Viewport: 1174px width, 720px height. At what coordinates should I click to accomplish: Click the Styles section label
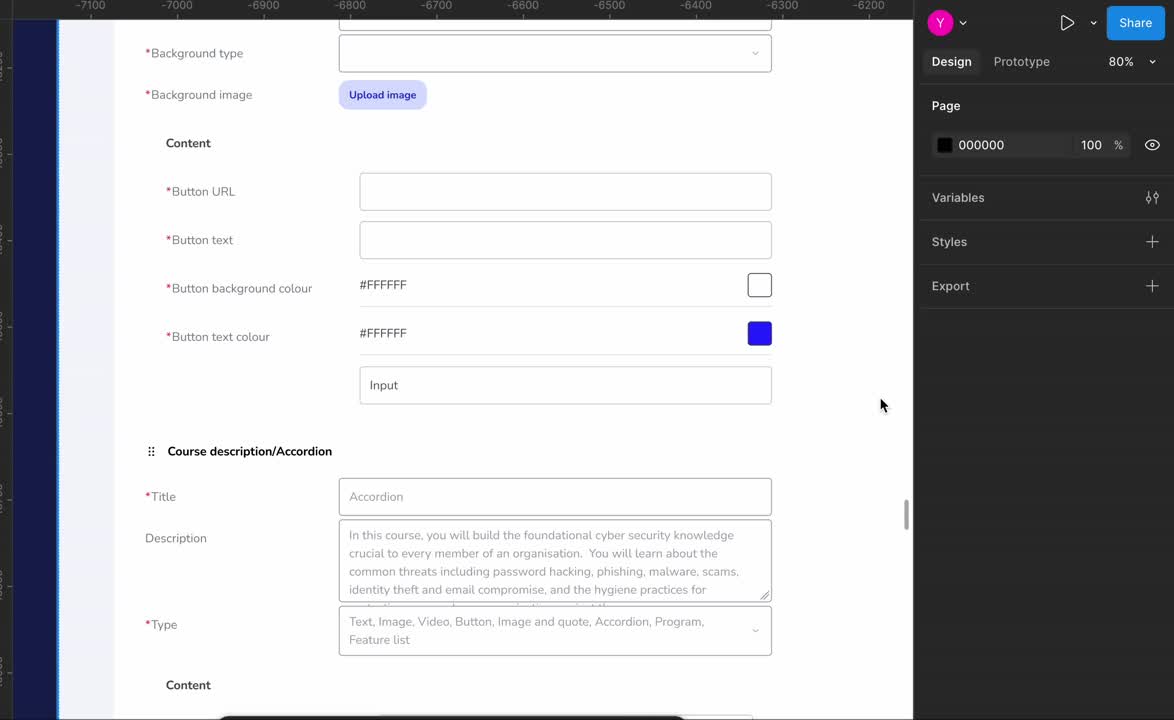pyautogui.click(x=949, y=242)
